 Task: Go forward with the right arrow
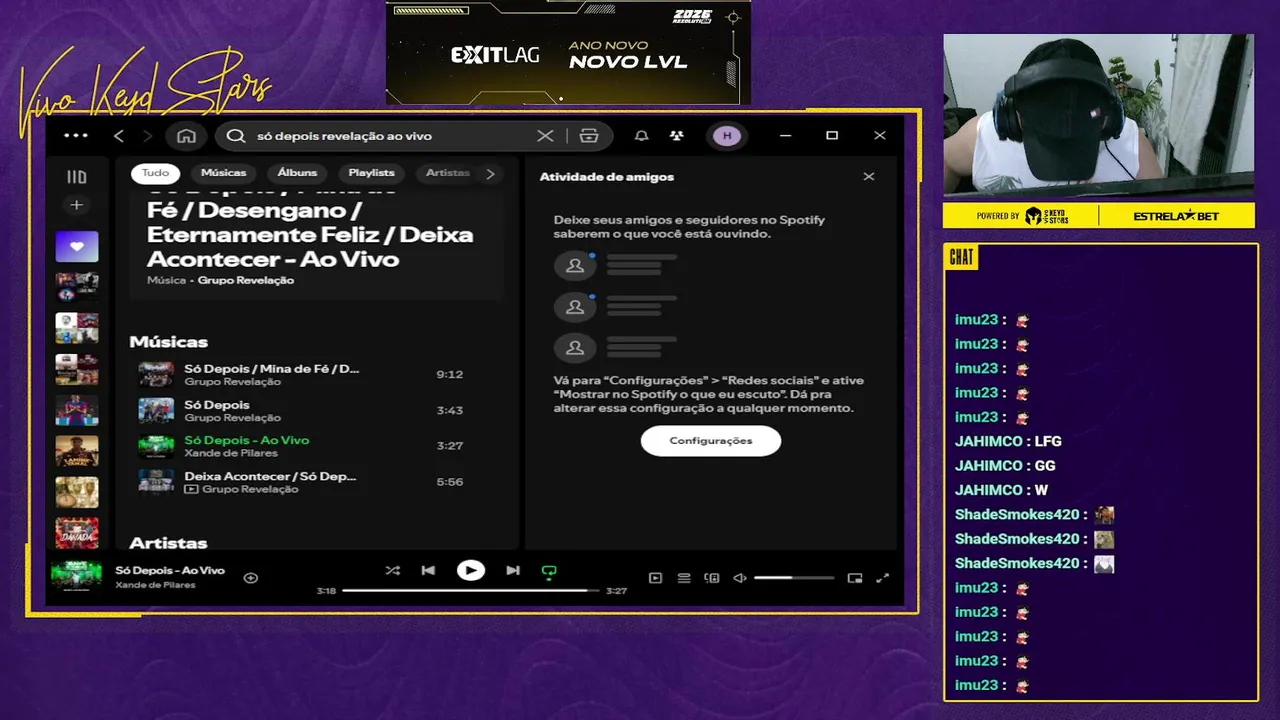click(x=148, y=136)
